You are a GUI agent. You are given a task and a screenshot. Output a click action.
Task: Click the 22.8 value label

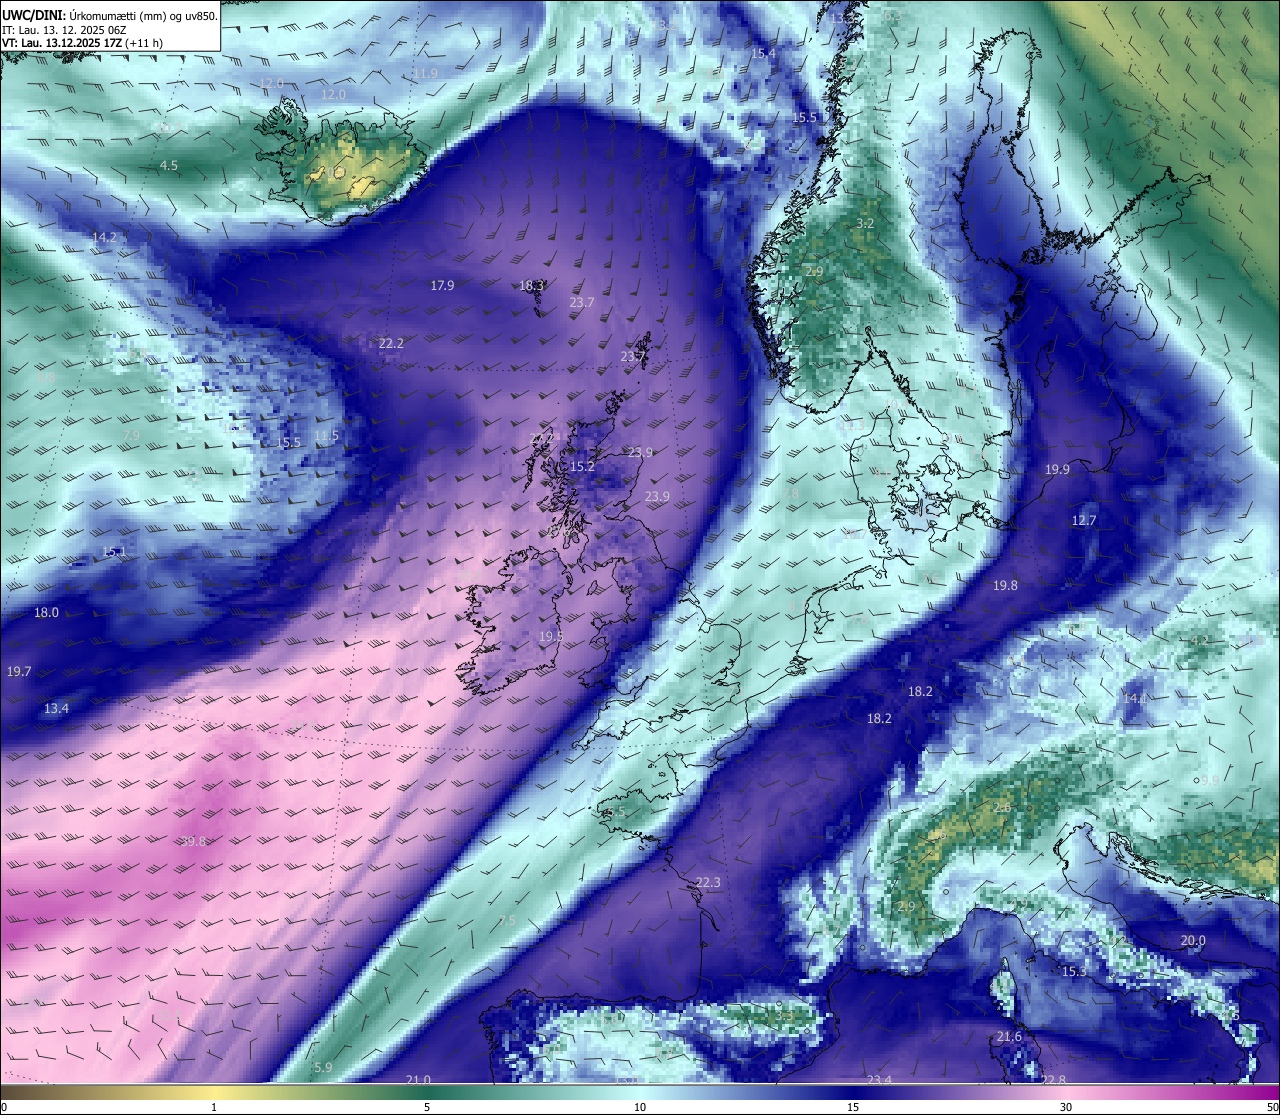point(1054,1080)
